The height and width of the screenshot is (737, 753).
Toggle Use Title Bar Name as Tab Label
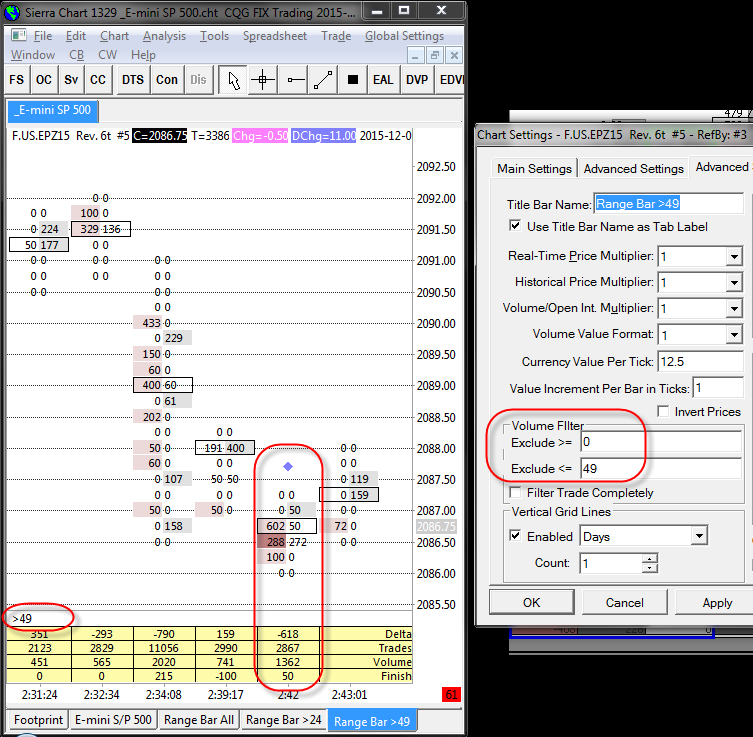515,226
